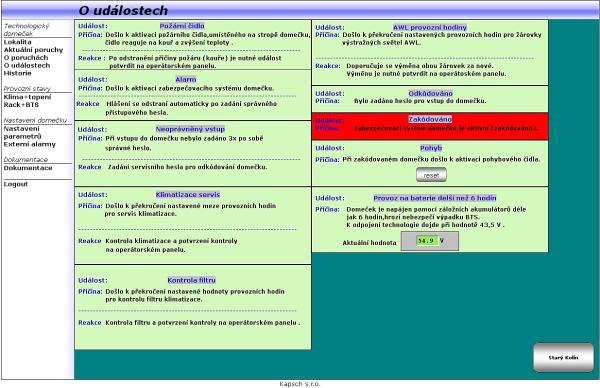
Task: Go to Externí alarmy settings
Action: 29,144
